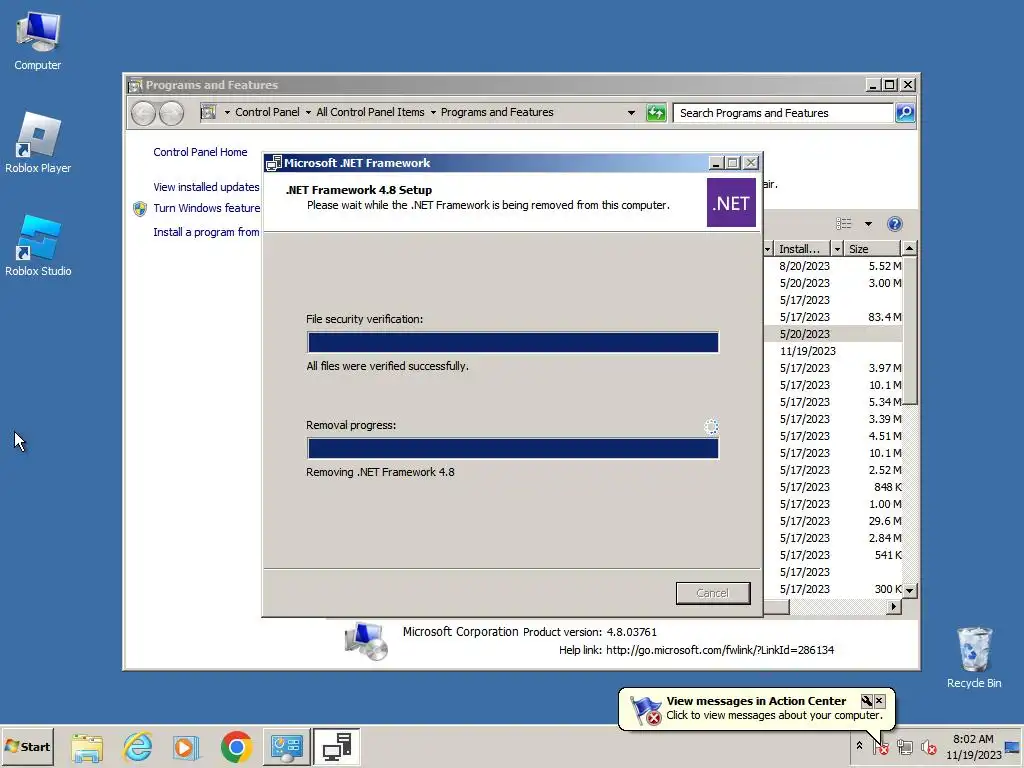Open View installed updates

[x=206, y=187]
